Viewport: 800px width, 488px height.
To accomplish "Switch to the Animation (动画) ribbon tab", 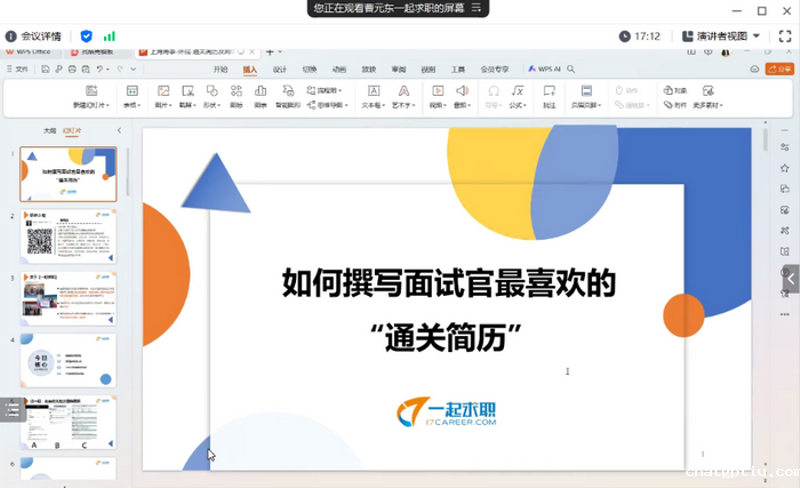I will point(339,69).
